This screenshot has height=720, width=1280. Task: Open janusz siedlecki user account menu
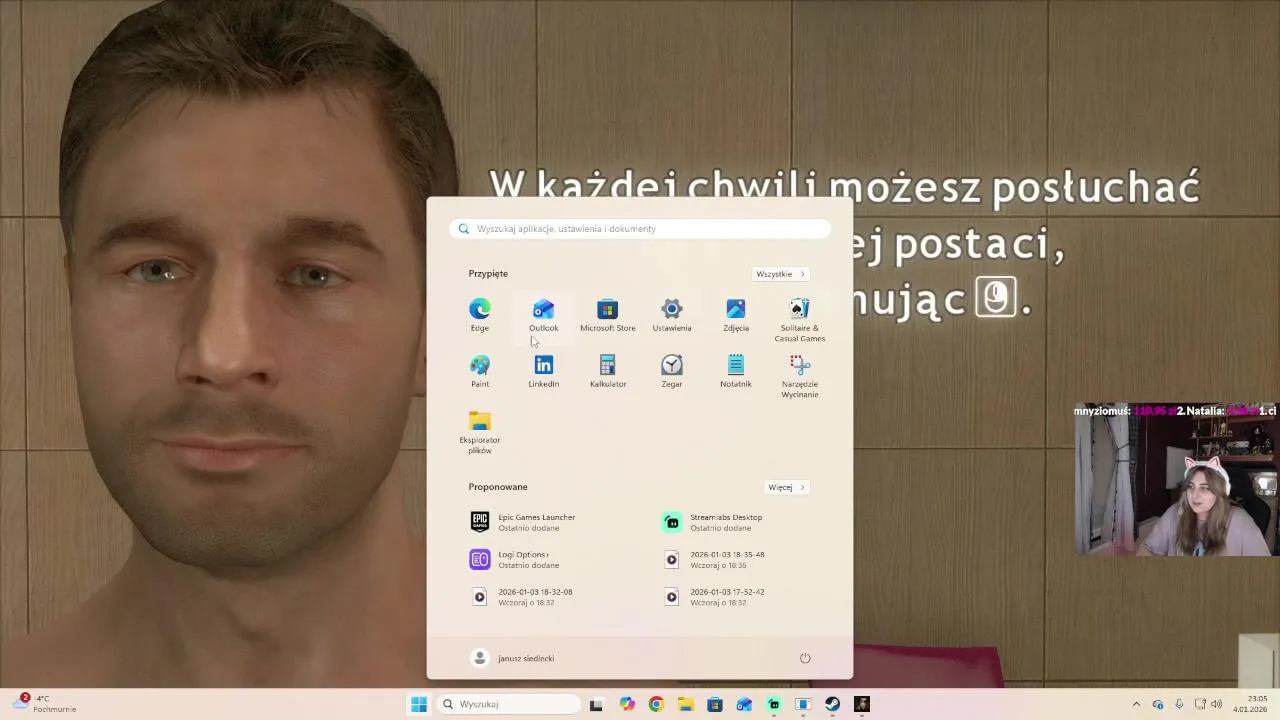click(513, 658)
